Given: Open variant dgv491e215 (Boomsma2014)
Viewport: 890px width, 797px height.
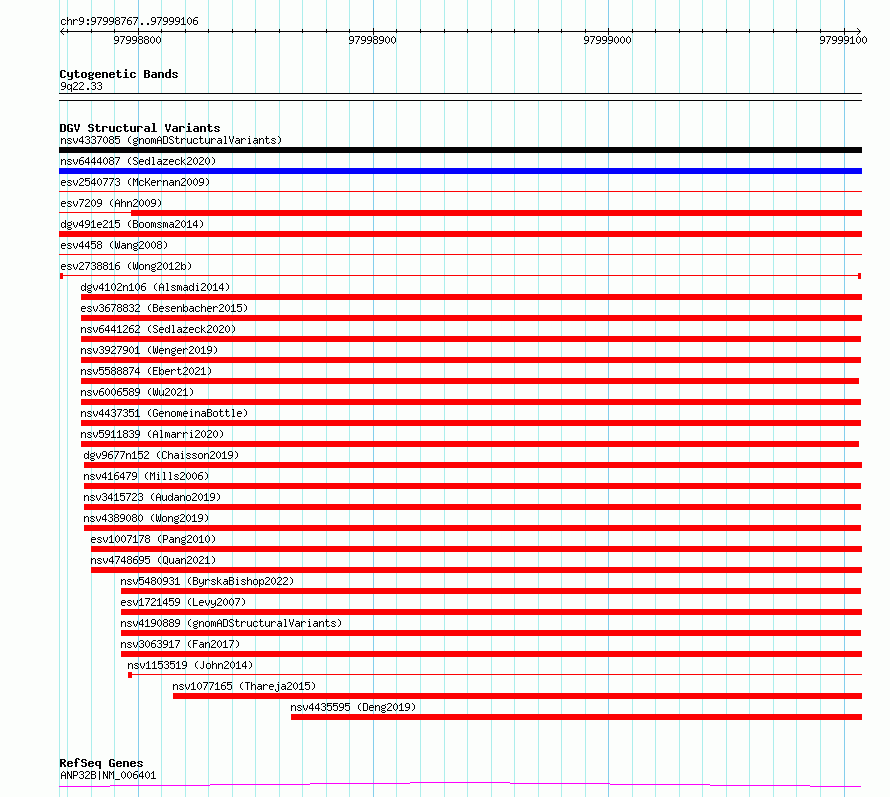Looking at the screenshot, I should (x=132, y=224).
